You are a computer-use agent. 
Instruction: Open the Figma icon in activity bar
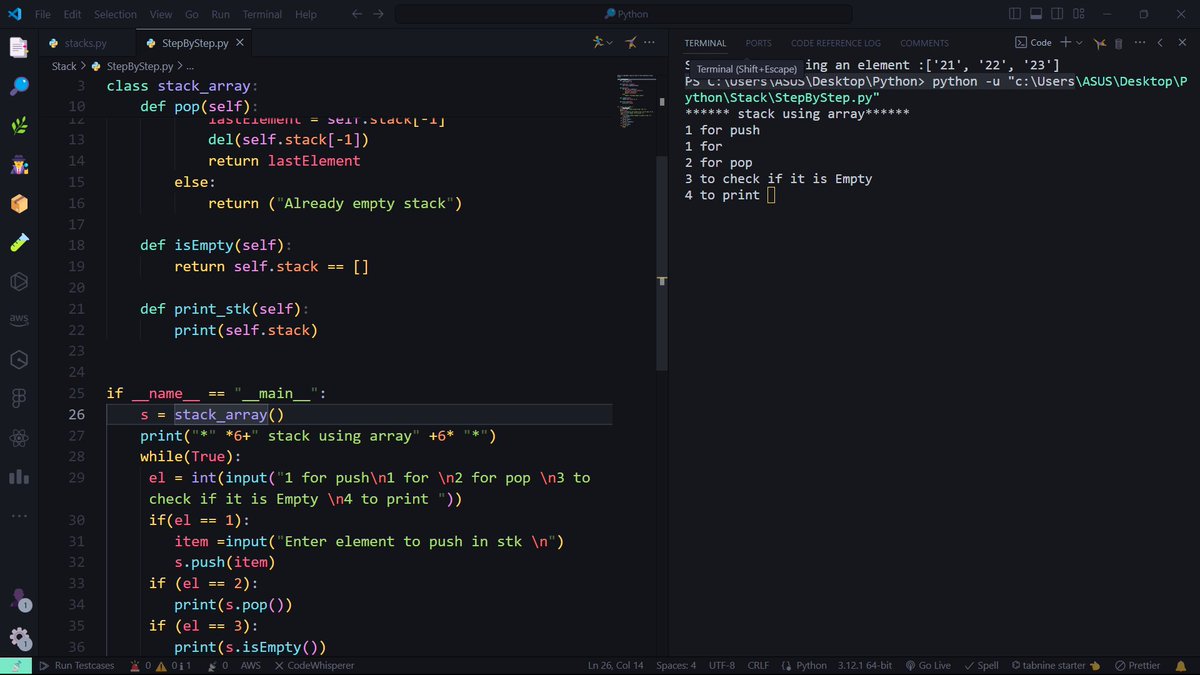point(18,398)
